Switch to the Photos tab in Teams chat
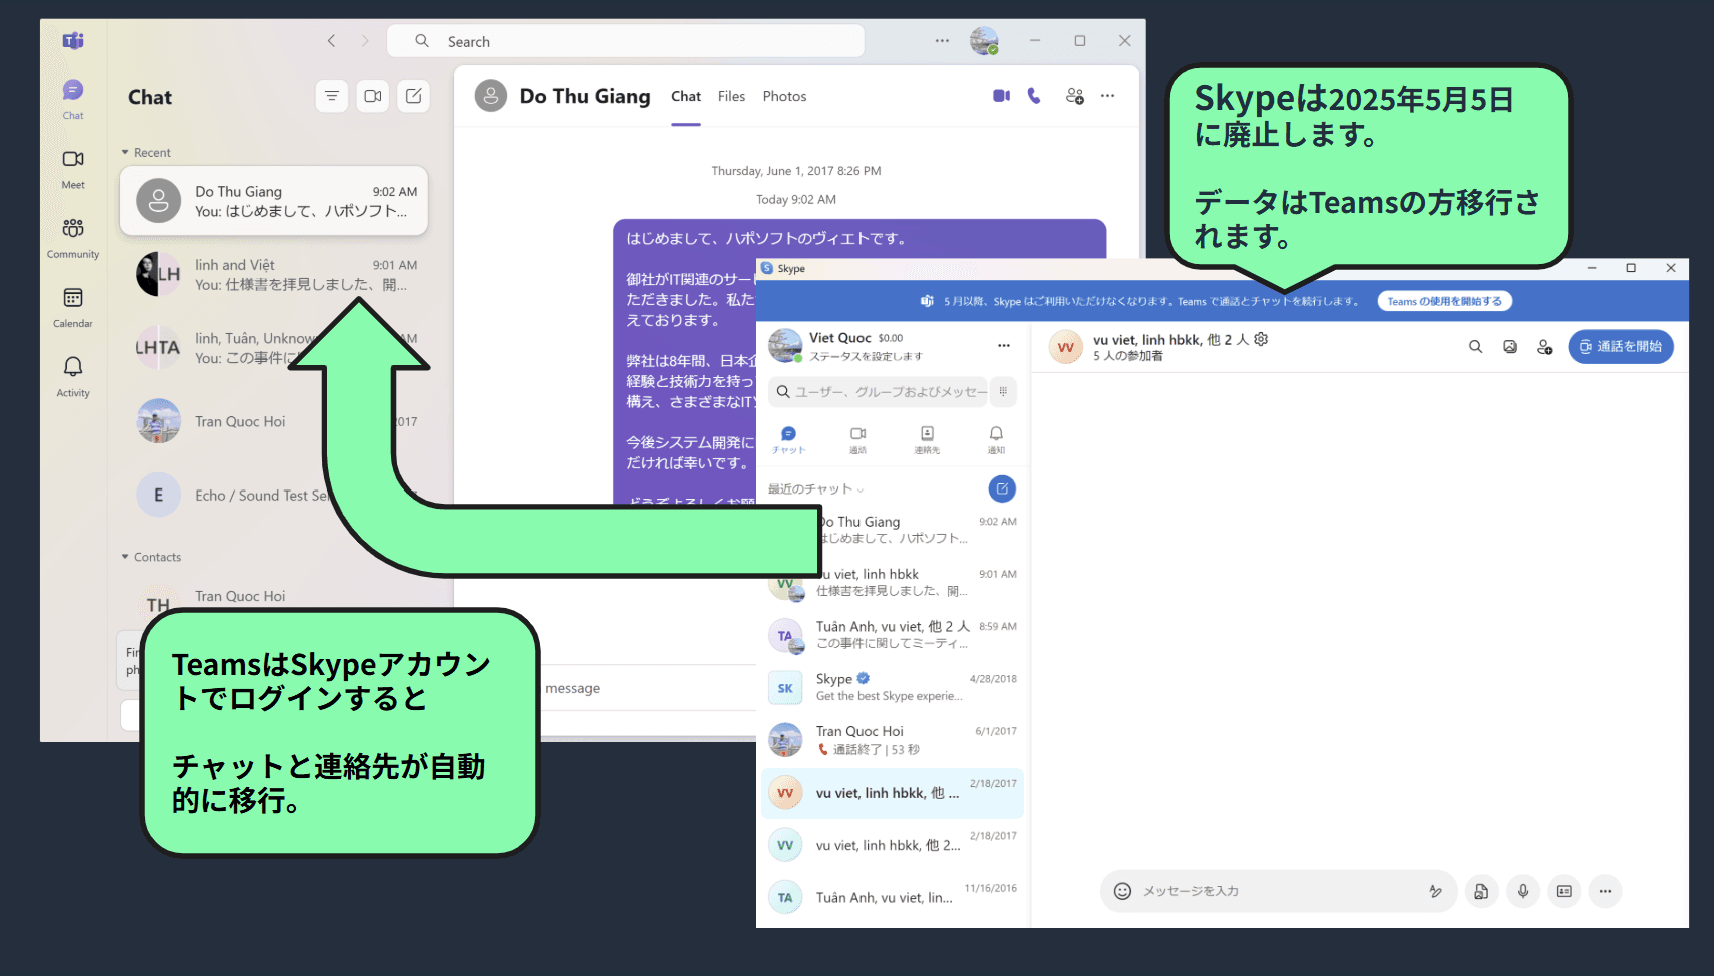The height and width of the screenshot is (976, 1714). [x=784, y=96]
